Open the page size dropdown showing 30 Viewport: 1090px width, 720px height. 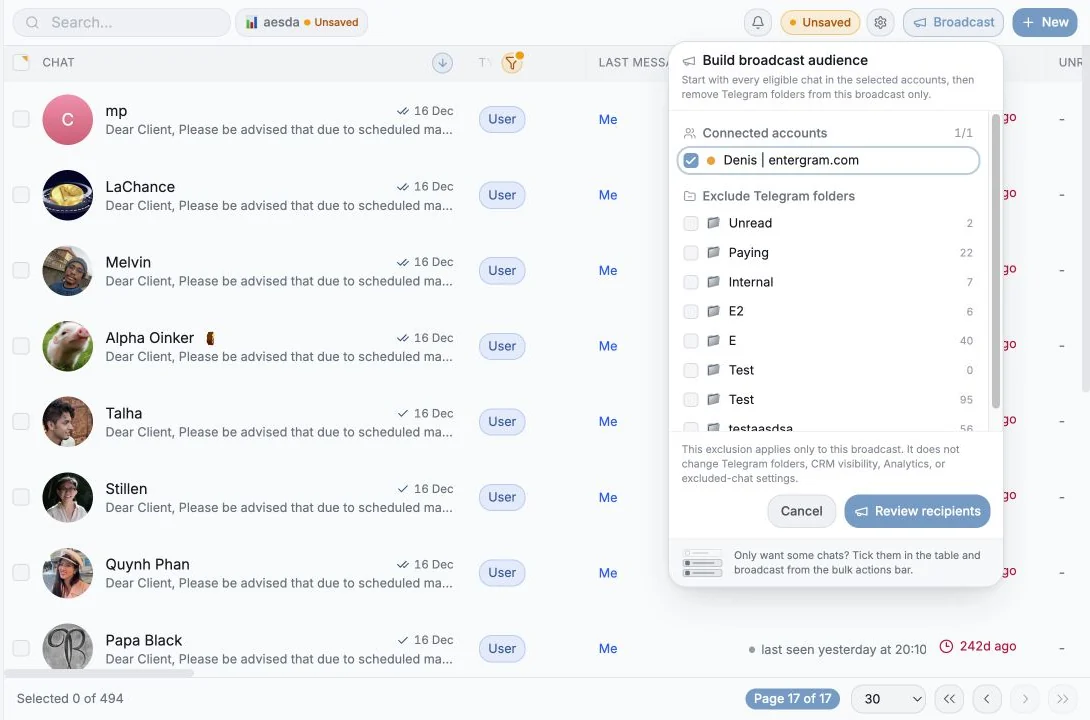click(x=888, y=699)
